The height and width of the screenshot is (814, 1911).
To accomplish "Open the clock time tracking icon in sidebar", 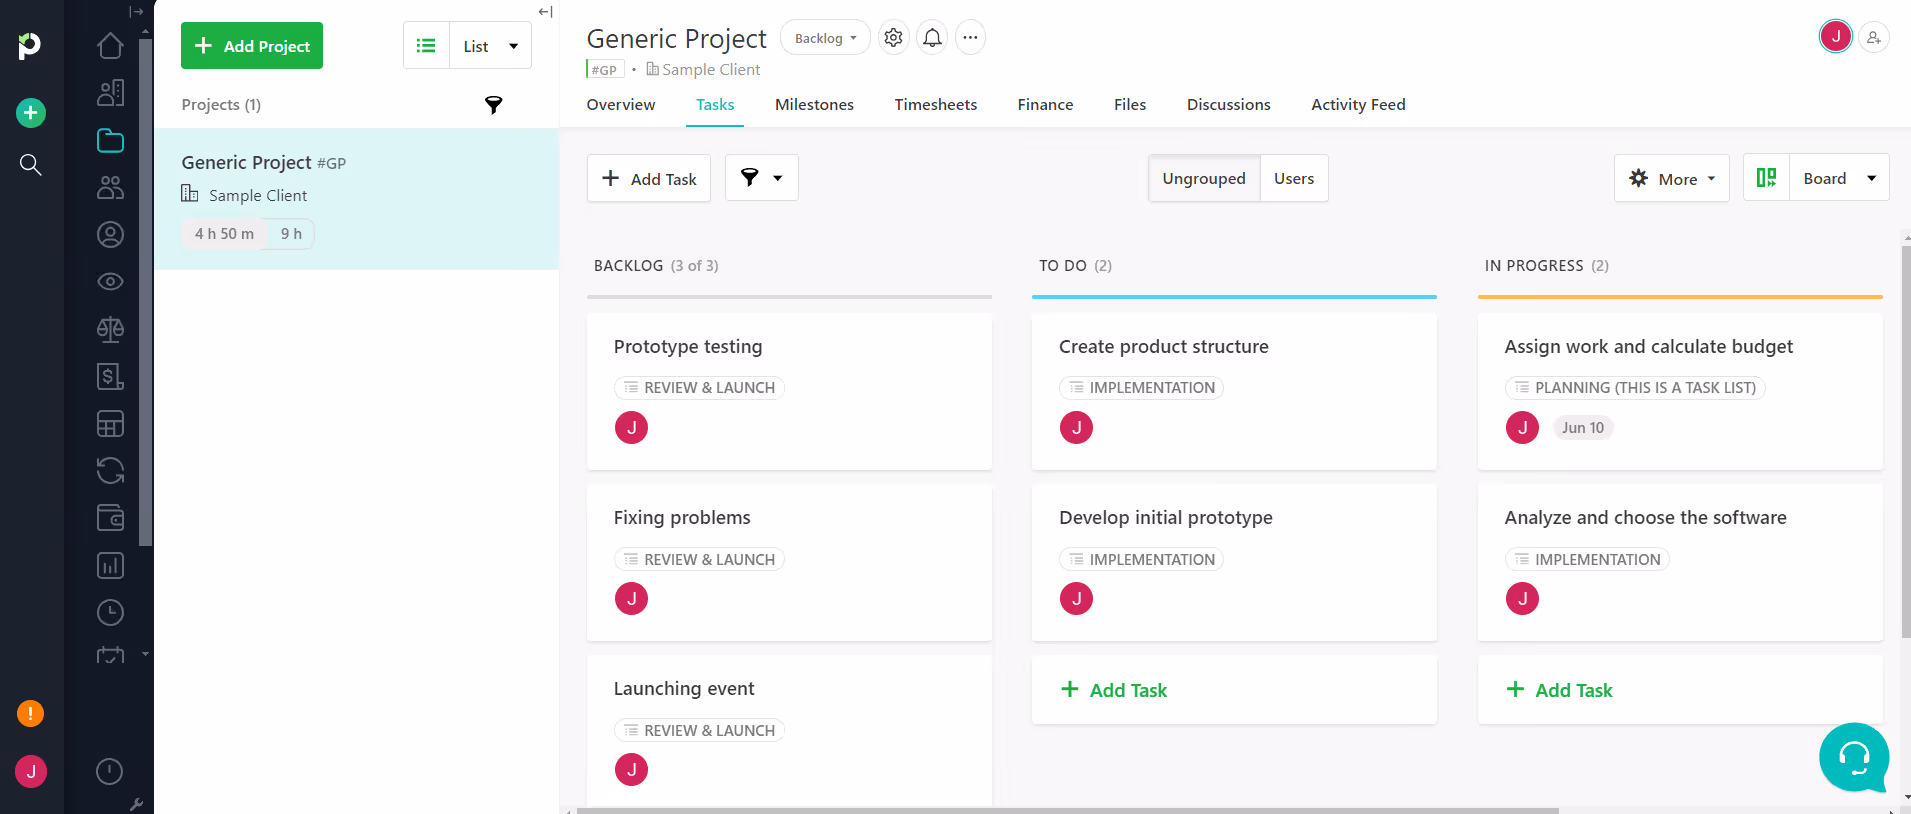I will pos(110,612).
